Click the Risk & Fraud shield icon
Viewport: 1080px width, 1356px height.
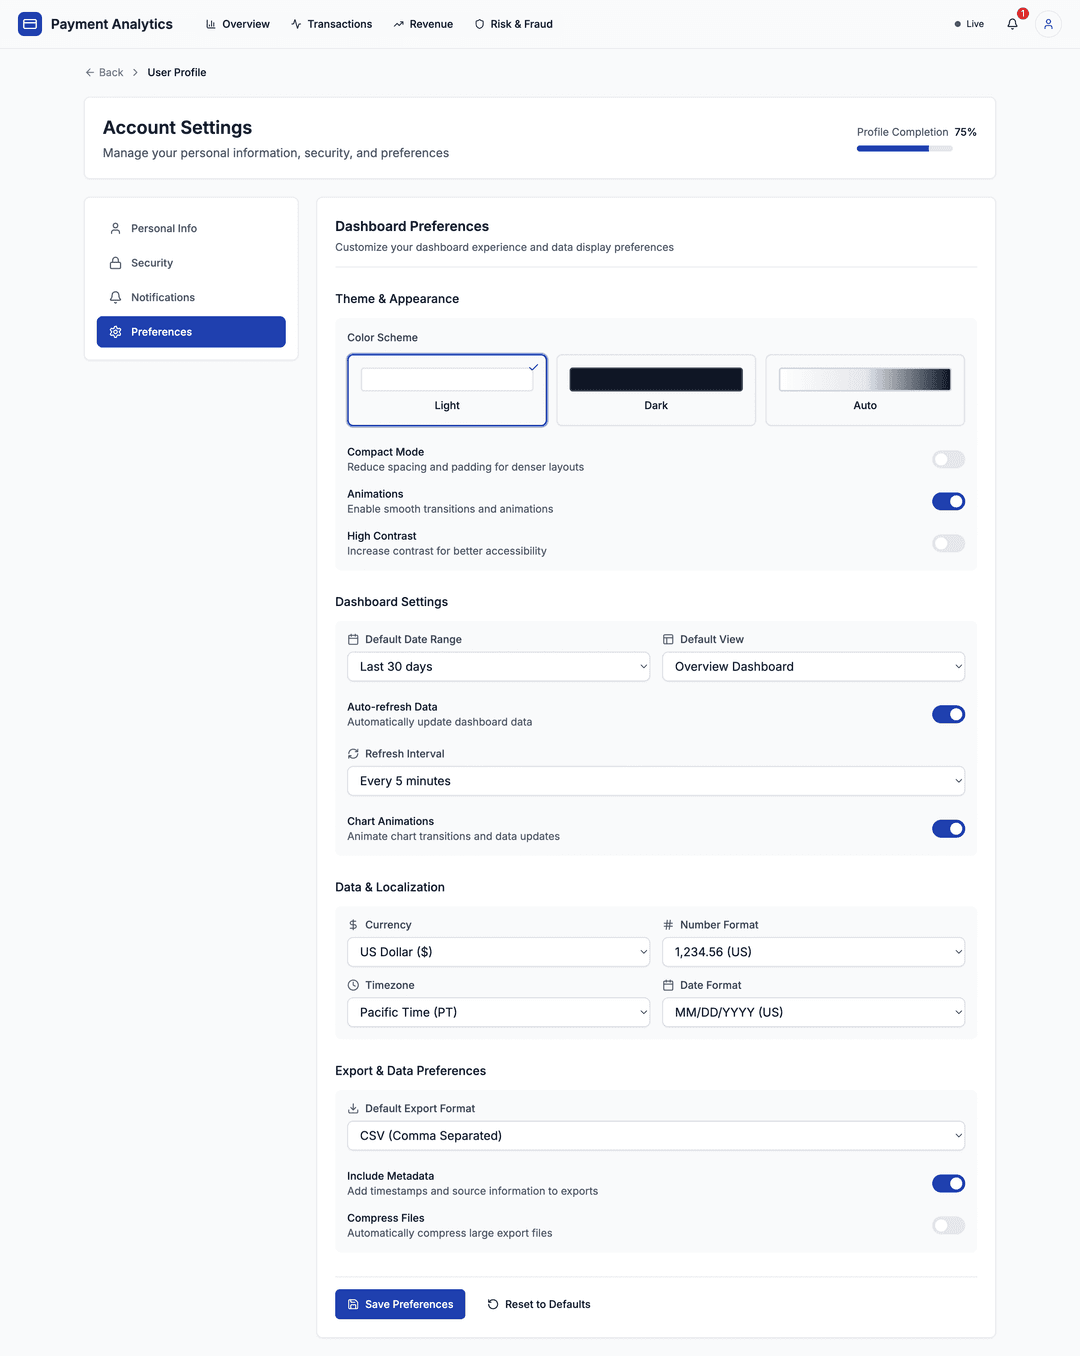480,23
